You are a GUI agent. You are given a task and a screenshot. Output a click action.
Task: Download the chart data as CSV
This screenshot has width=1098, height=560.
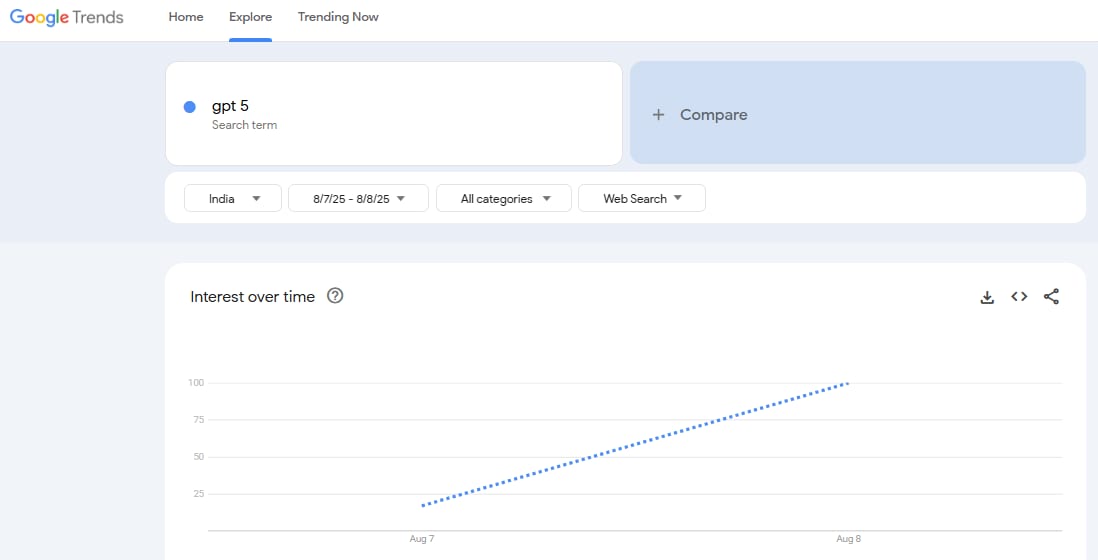987,297
